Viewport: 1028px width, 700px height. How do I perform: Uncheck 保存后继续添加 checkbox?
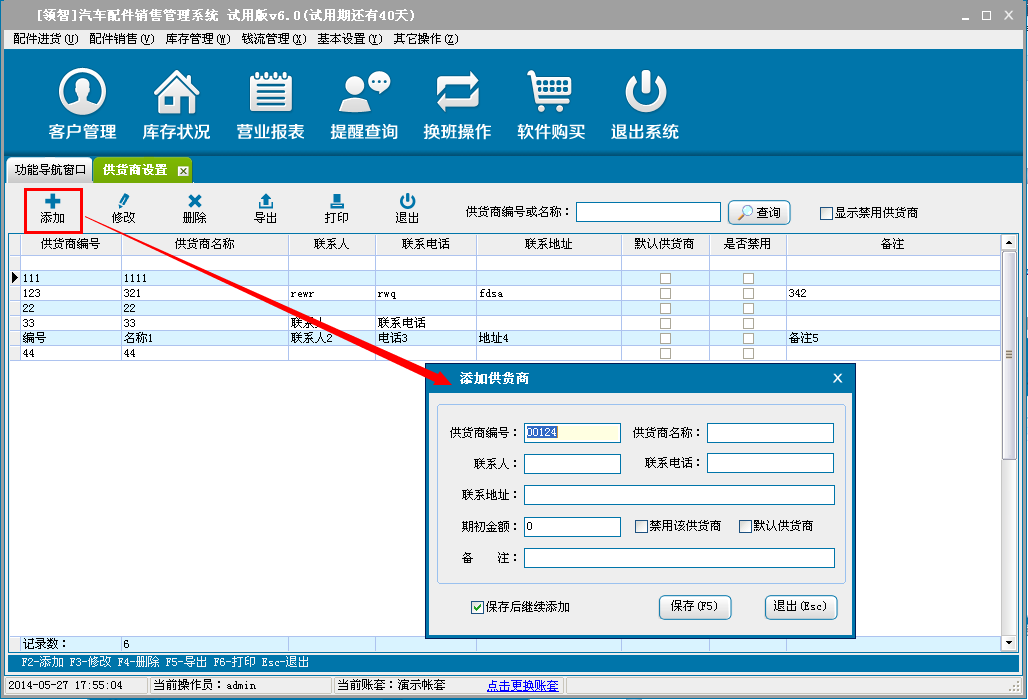(x=478, y=607)
